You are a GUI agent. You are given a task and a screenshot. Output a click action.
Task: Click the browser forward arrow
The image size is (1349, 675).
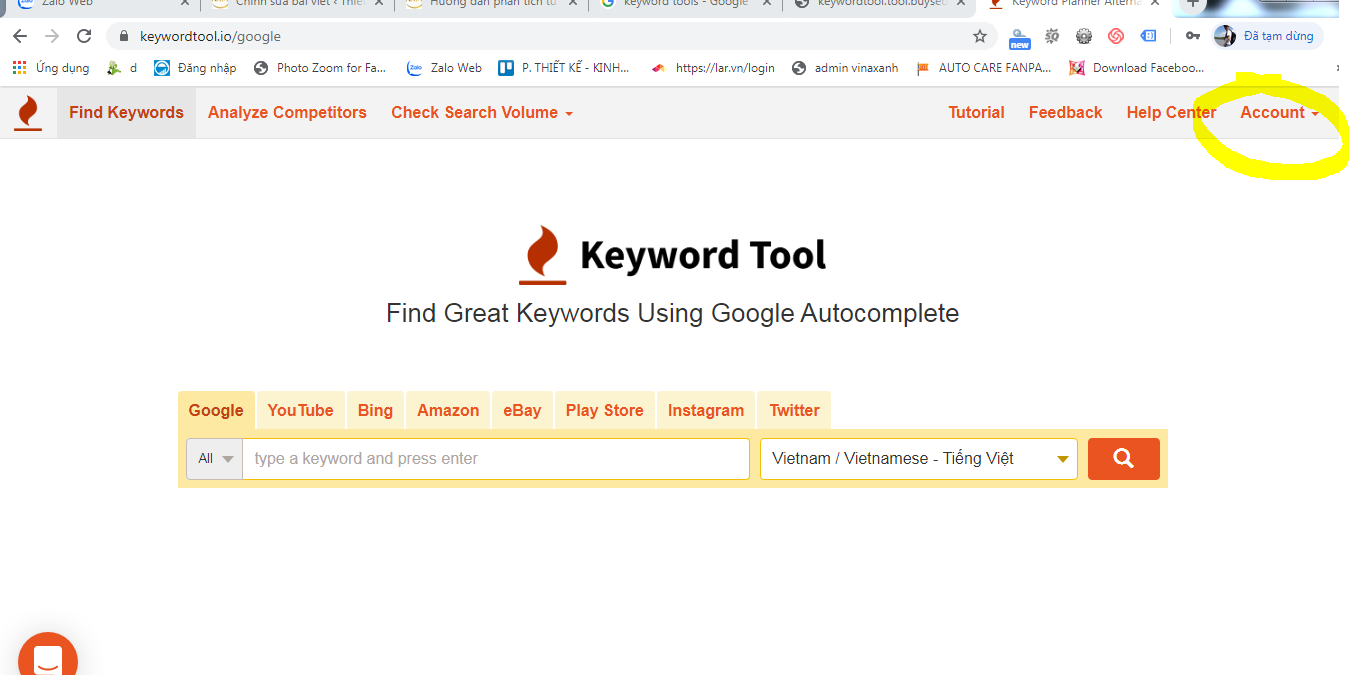tap(52, 36)
